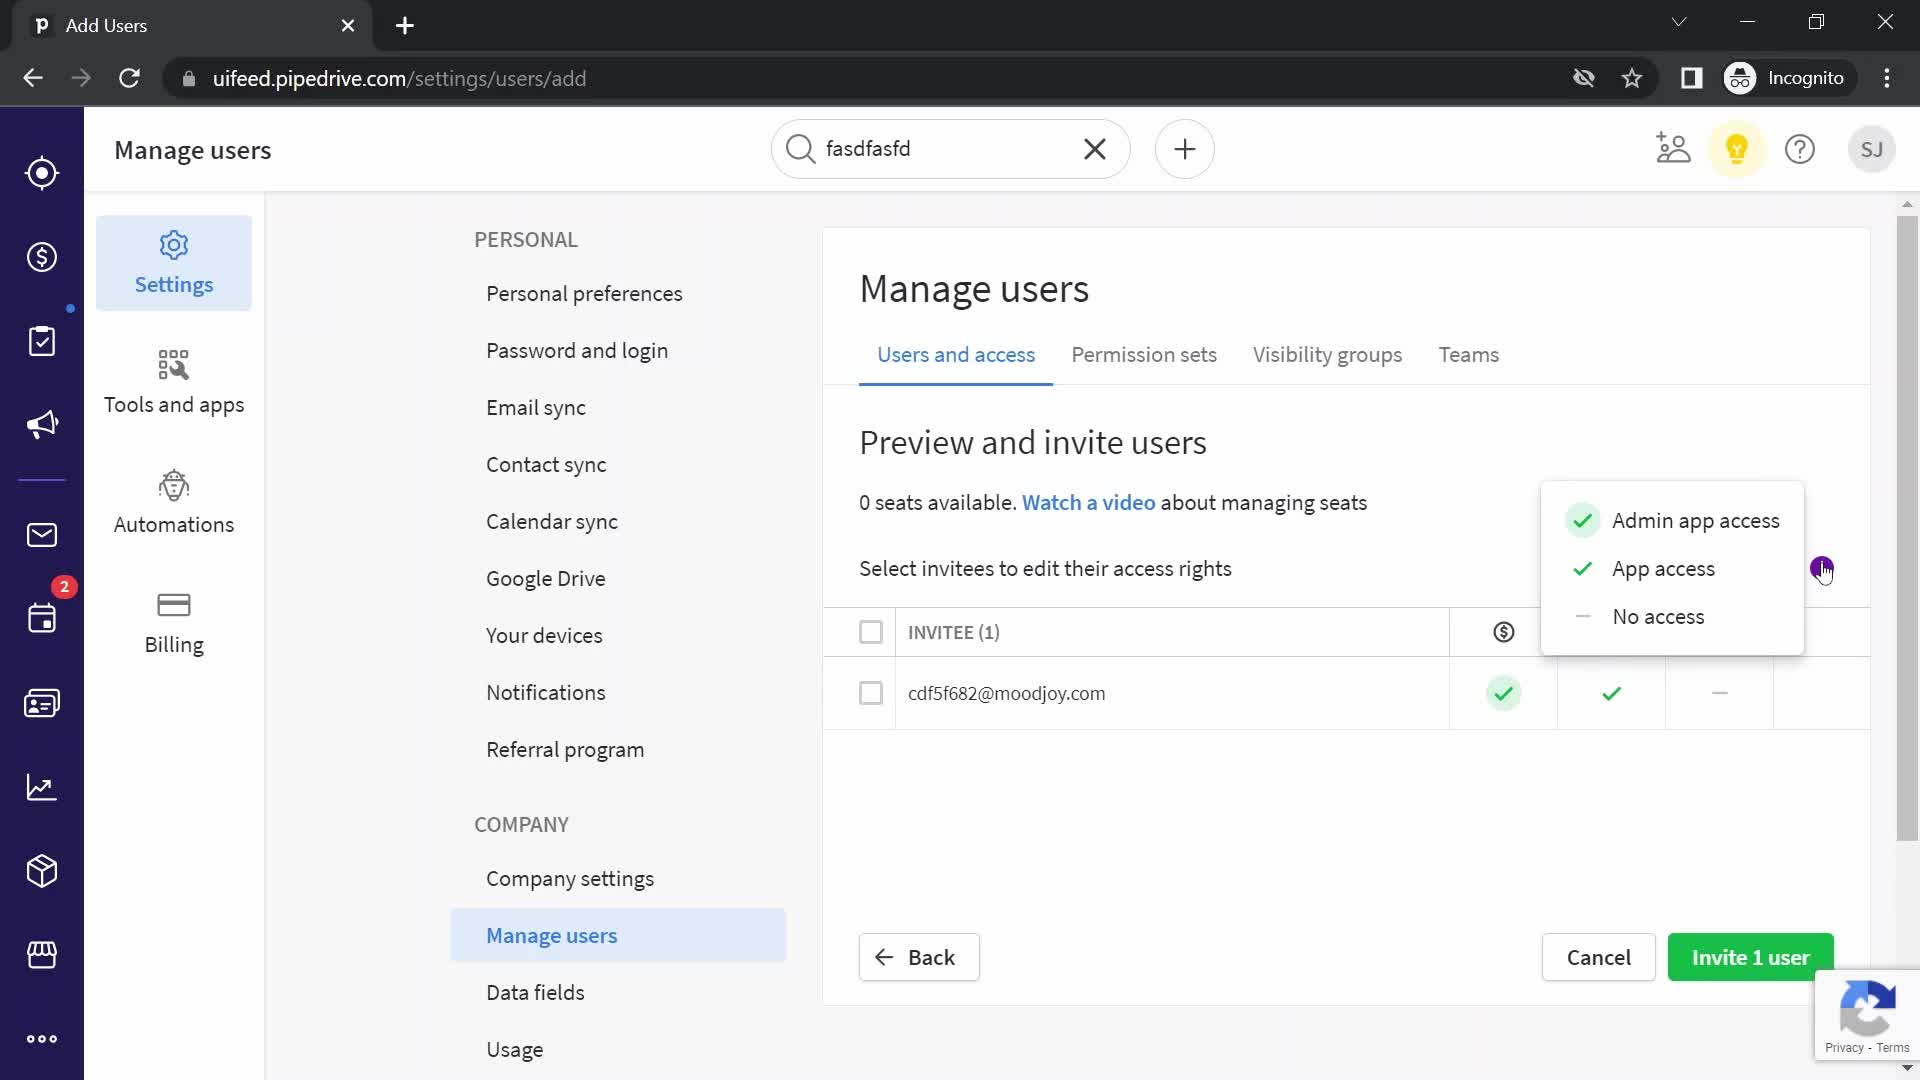
Task: Open Chrome three-dot menu
Action: [1887, 78]
